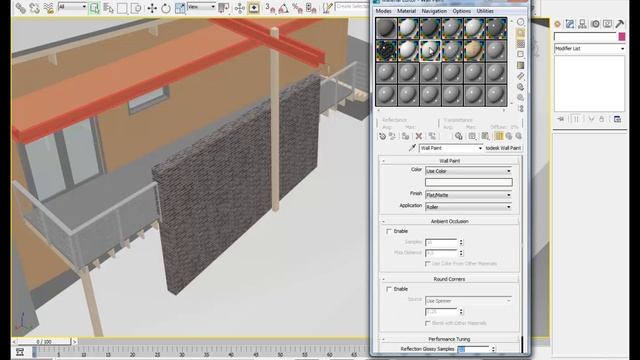Open Wall Paint material name dropdown

451,148
